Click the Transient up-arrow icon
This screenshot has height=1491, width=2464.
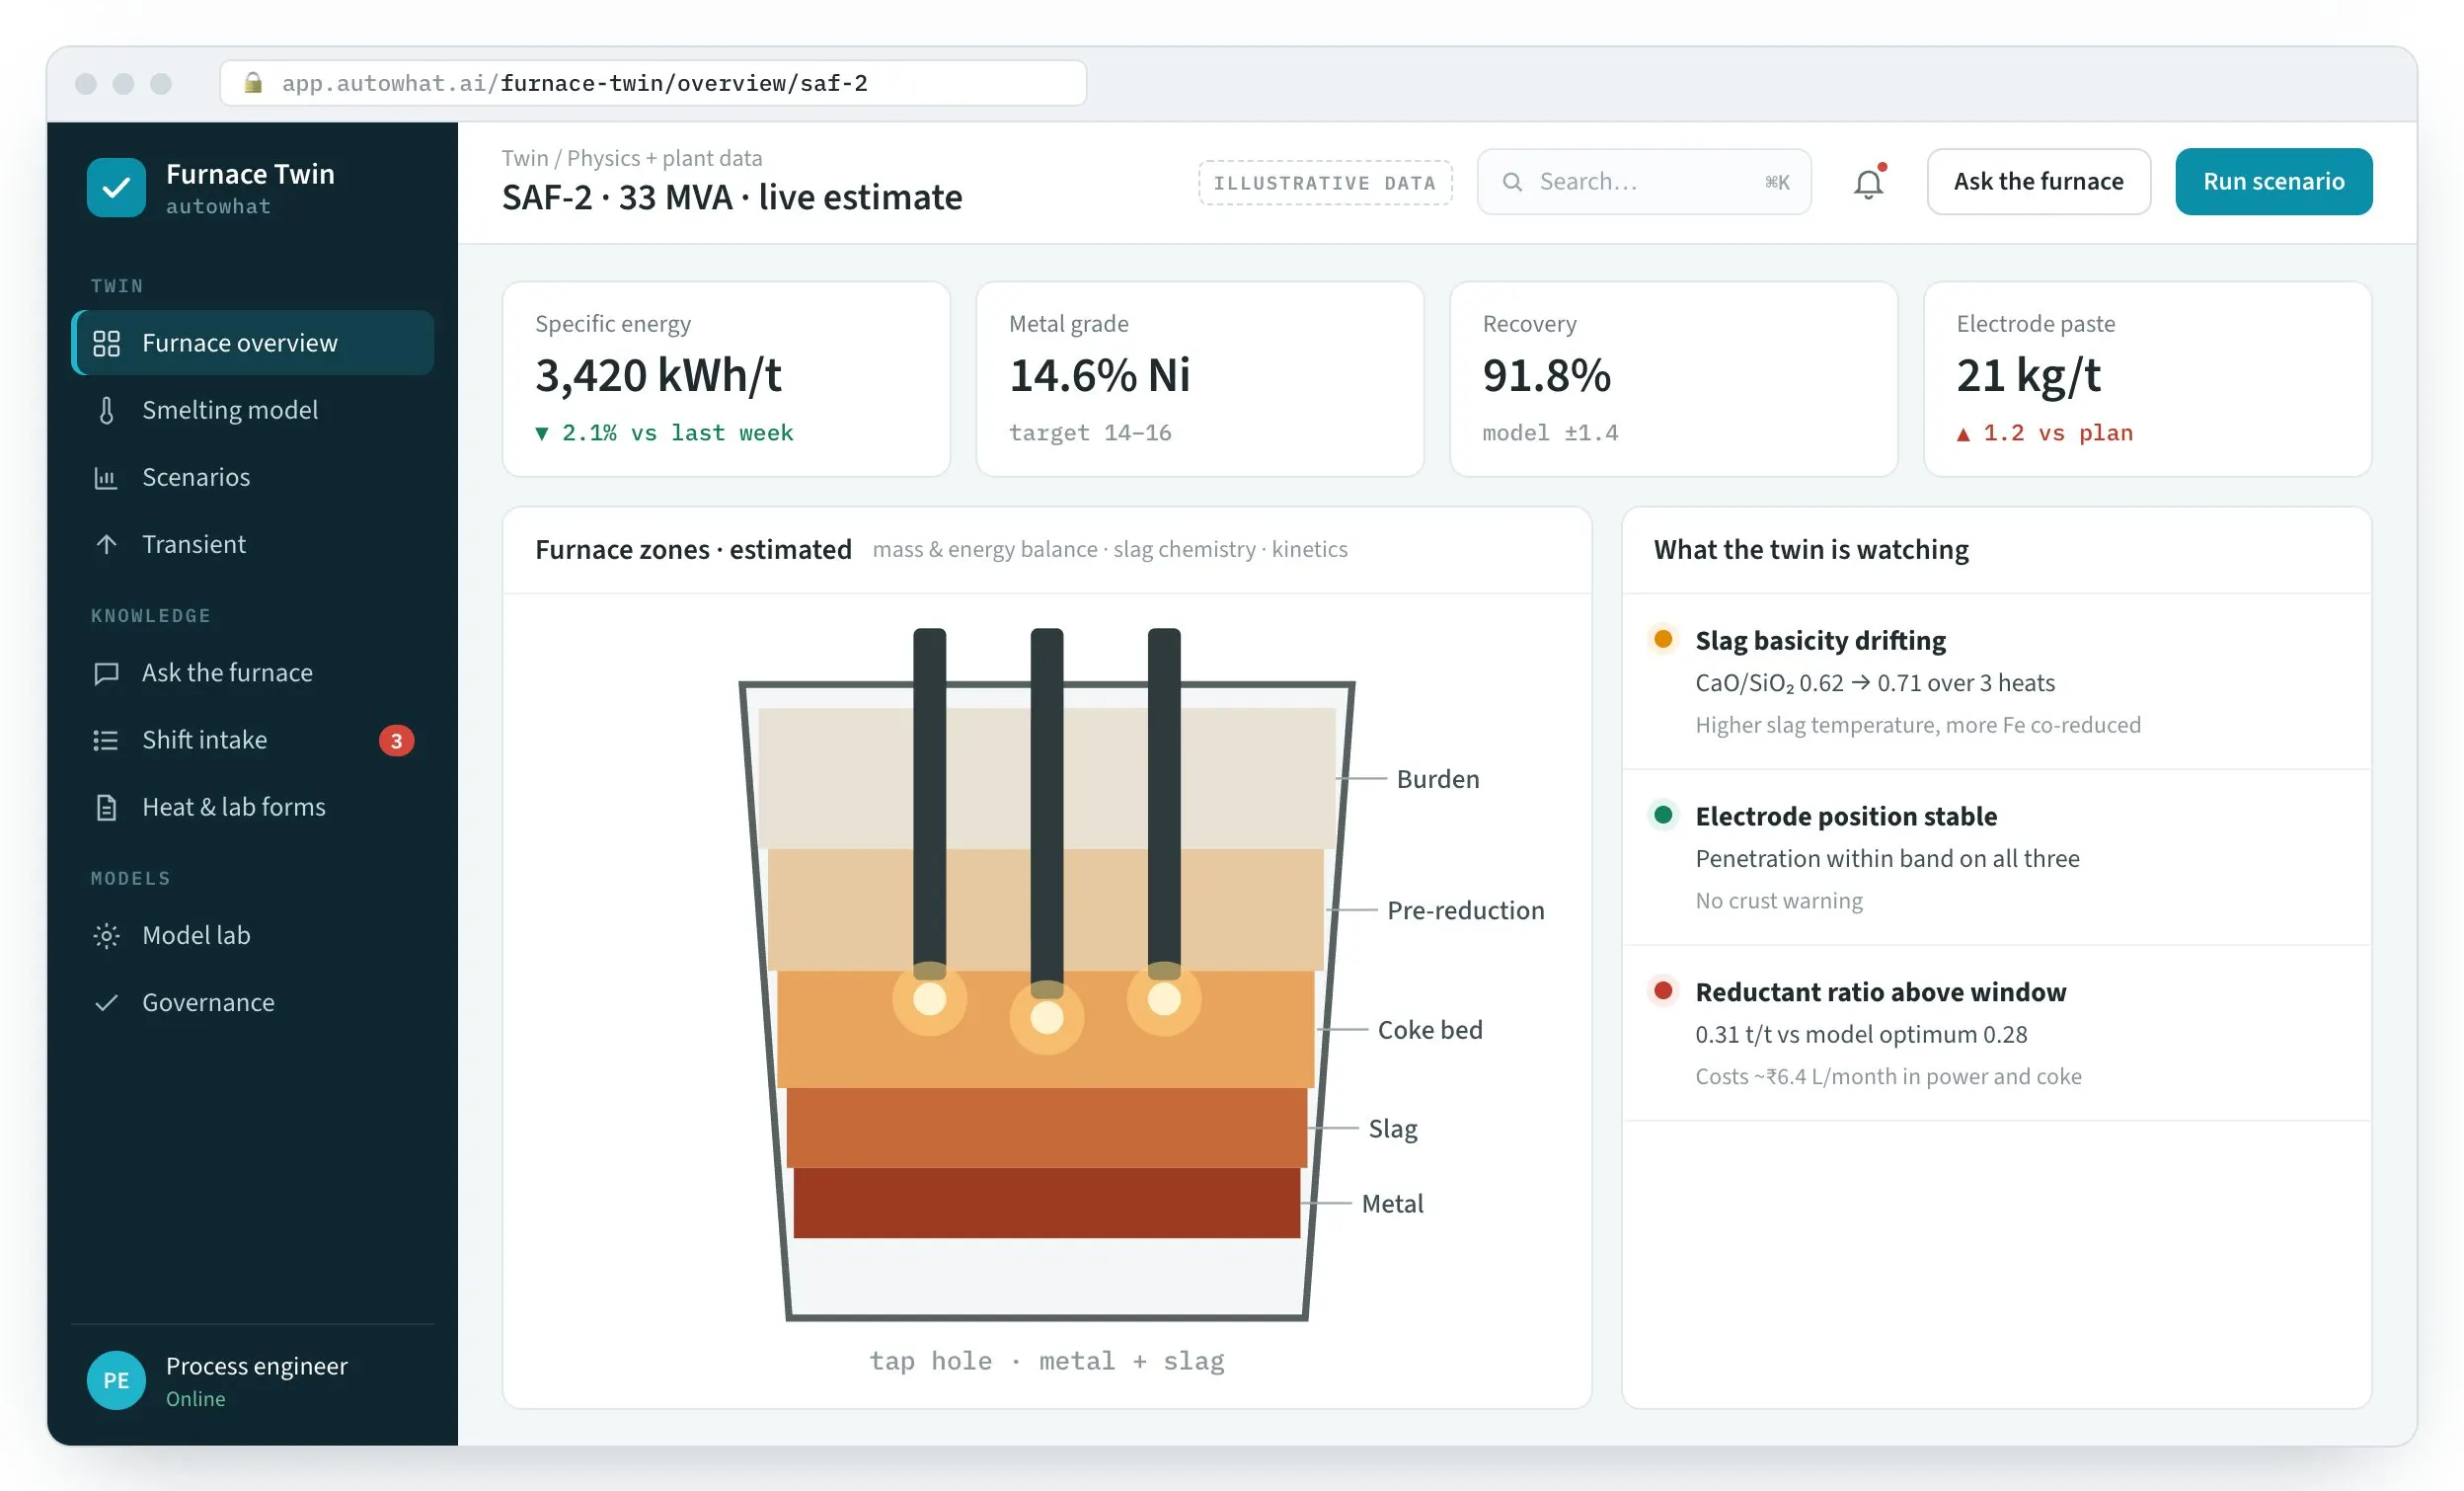pos(106,544)
